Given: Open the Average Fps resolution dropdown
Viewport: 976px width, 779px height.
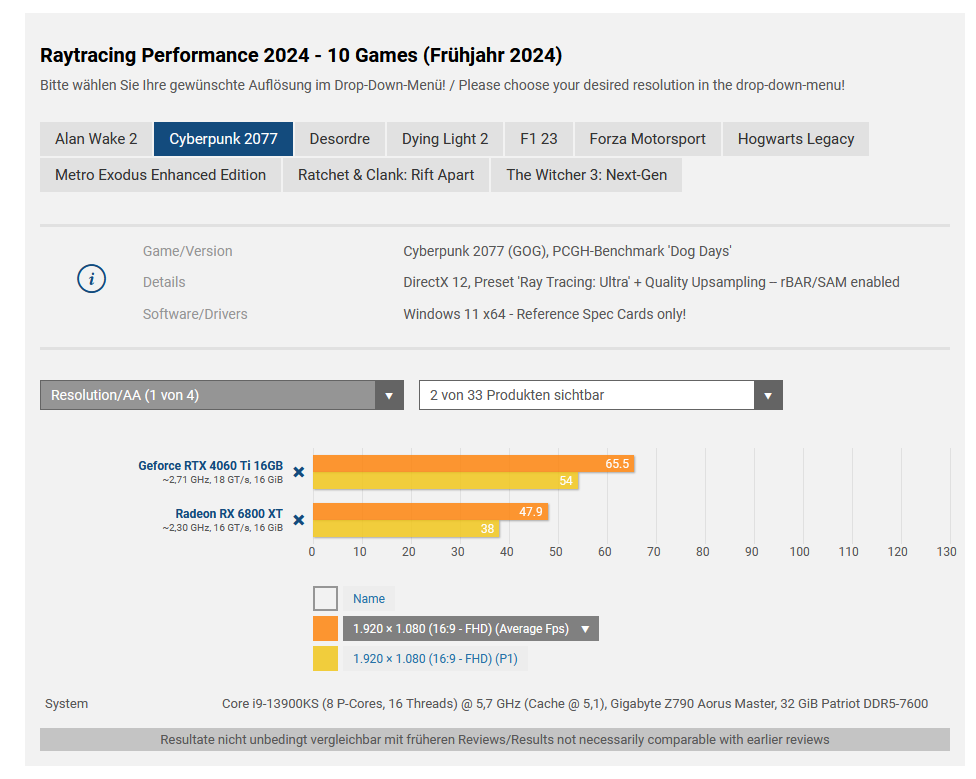Looking at the screenshot, I should pos(471,628).
